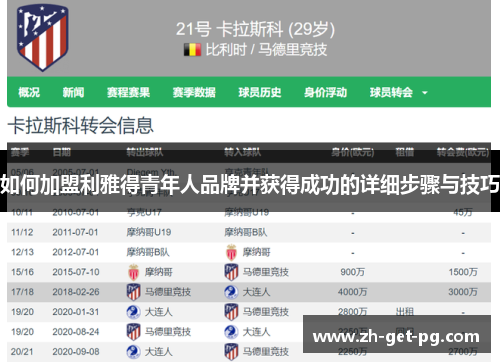
Task: Click the market value 2800万
Action: pos(353,311)
